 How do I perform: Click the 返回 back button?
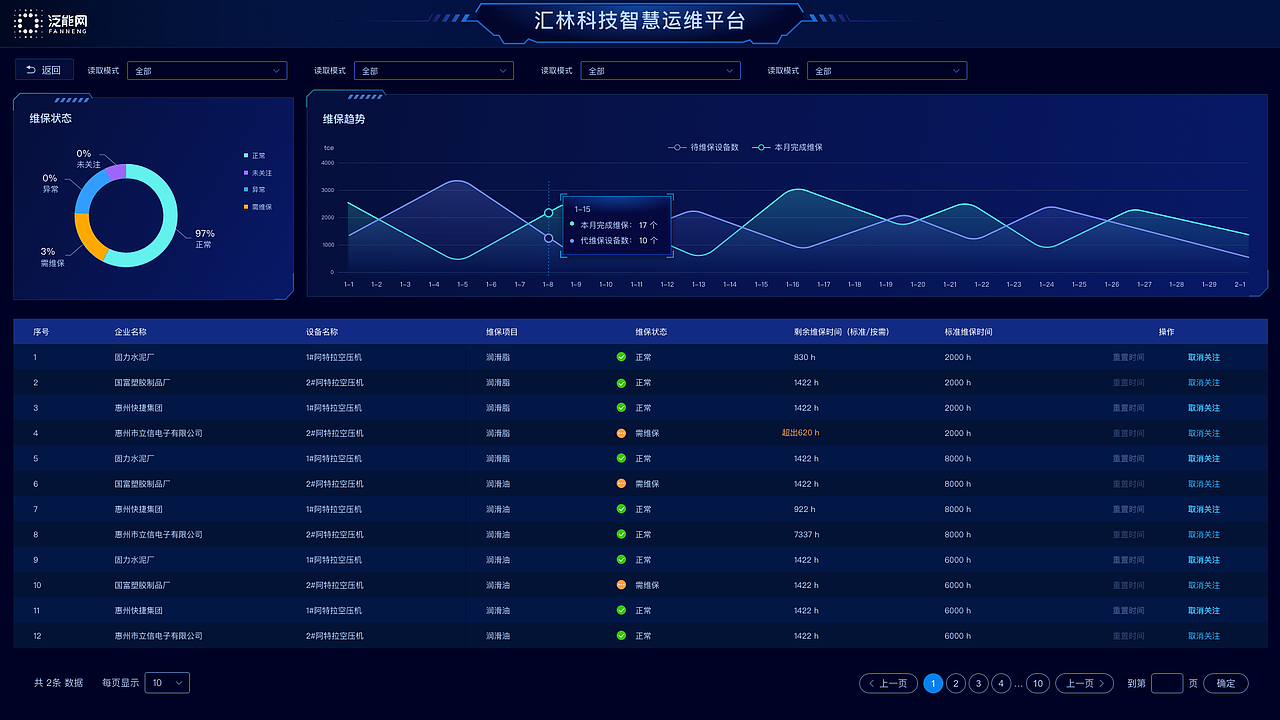[x=44, y=70]
